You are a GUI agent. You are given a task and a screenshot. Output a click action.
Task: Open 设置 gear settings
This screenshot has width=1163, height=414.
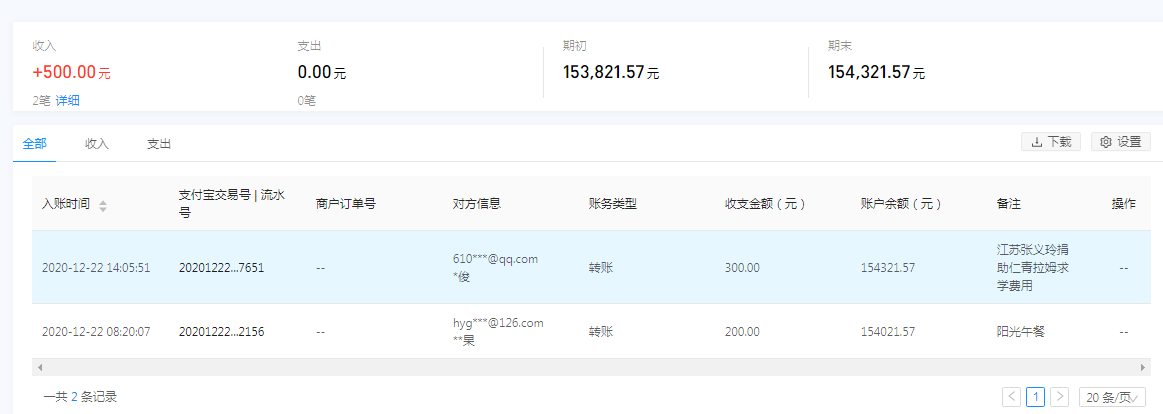click(1120, 142)
